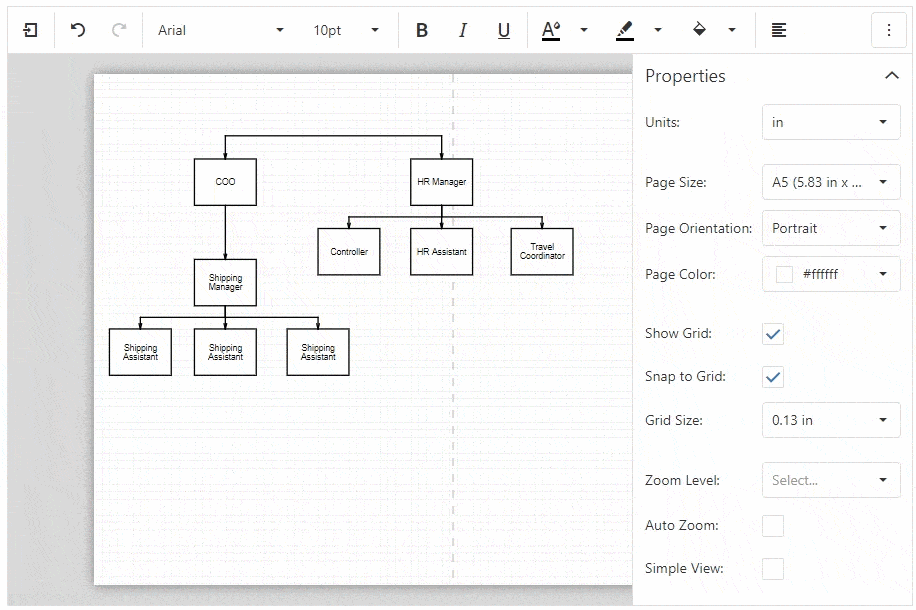This screenshot has width=916, height=610.
Task: Toggle italic text formatting
Action: pyautogui.click(x=463, y=30)
